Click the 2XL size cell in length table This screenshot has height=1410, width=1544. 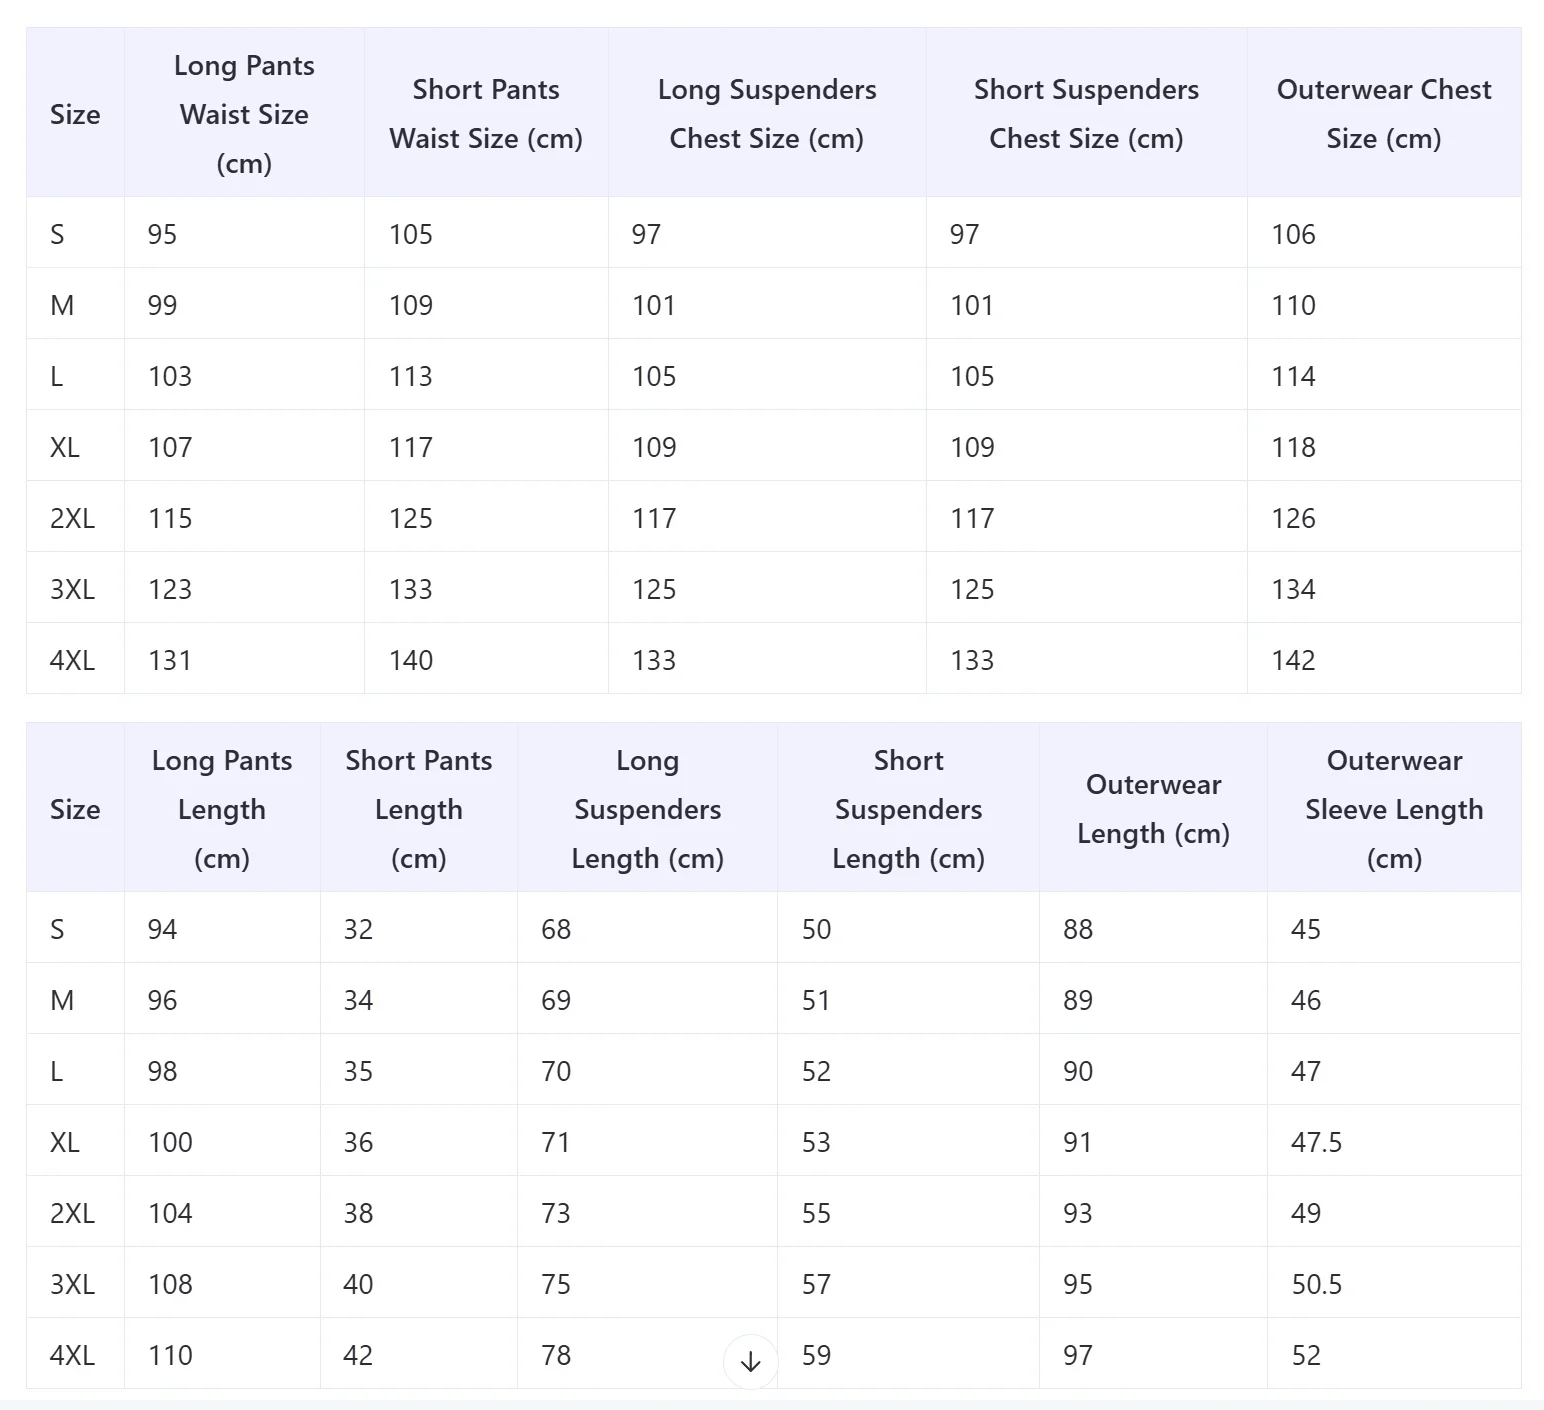point(75,1212)
